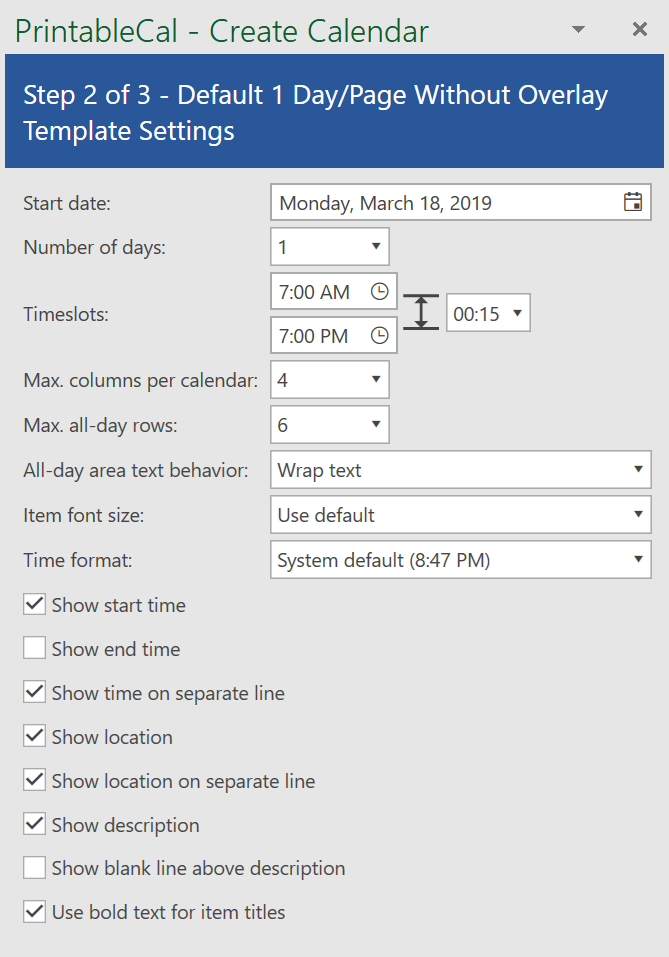Screen dimensions: 669x957
Task: Expand Max. columns per calendar dropdown
Action: (x=330, y=380)
